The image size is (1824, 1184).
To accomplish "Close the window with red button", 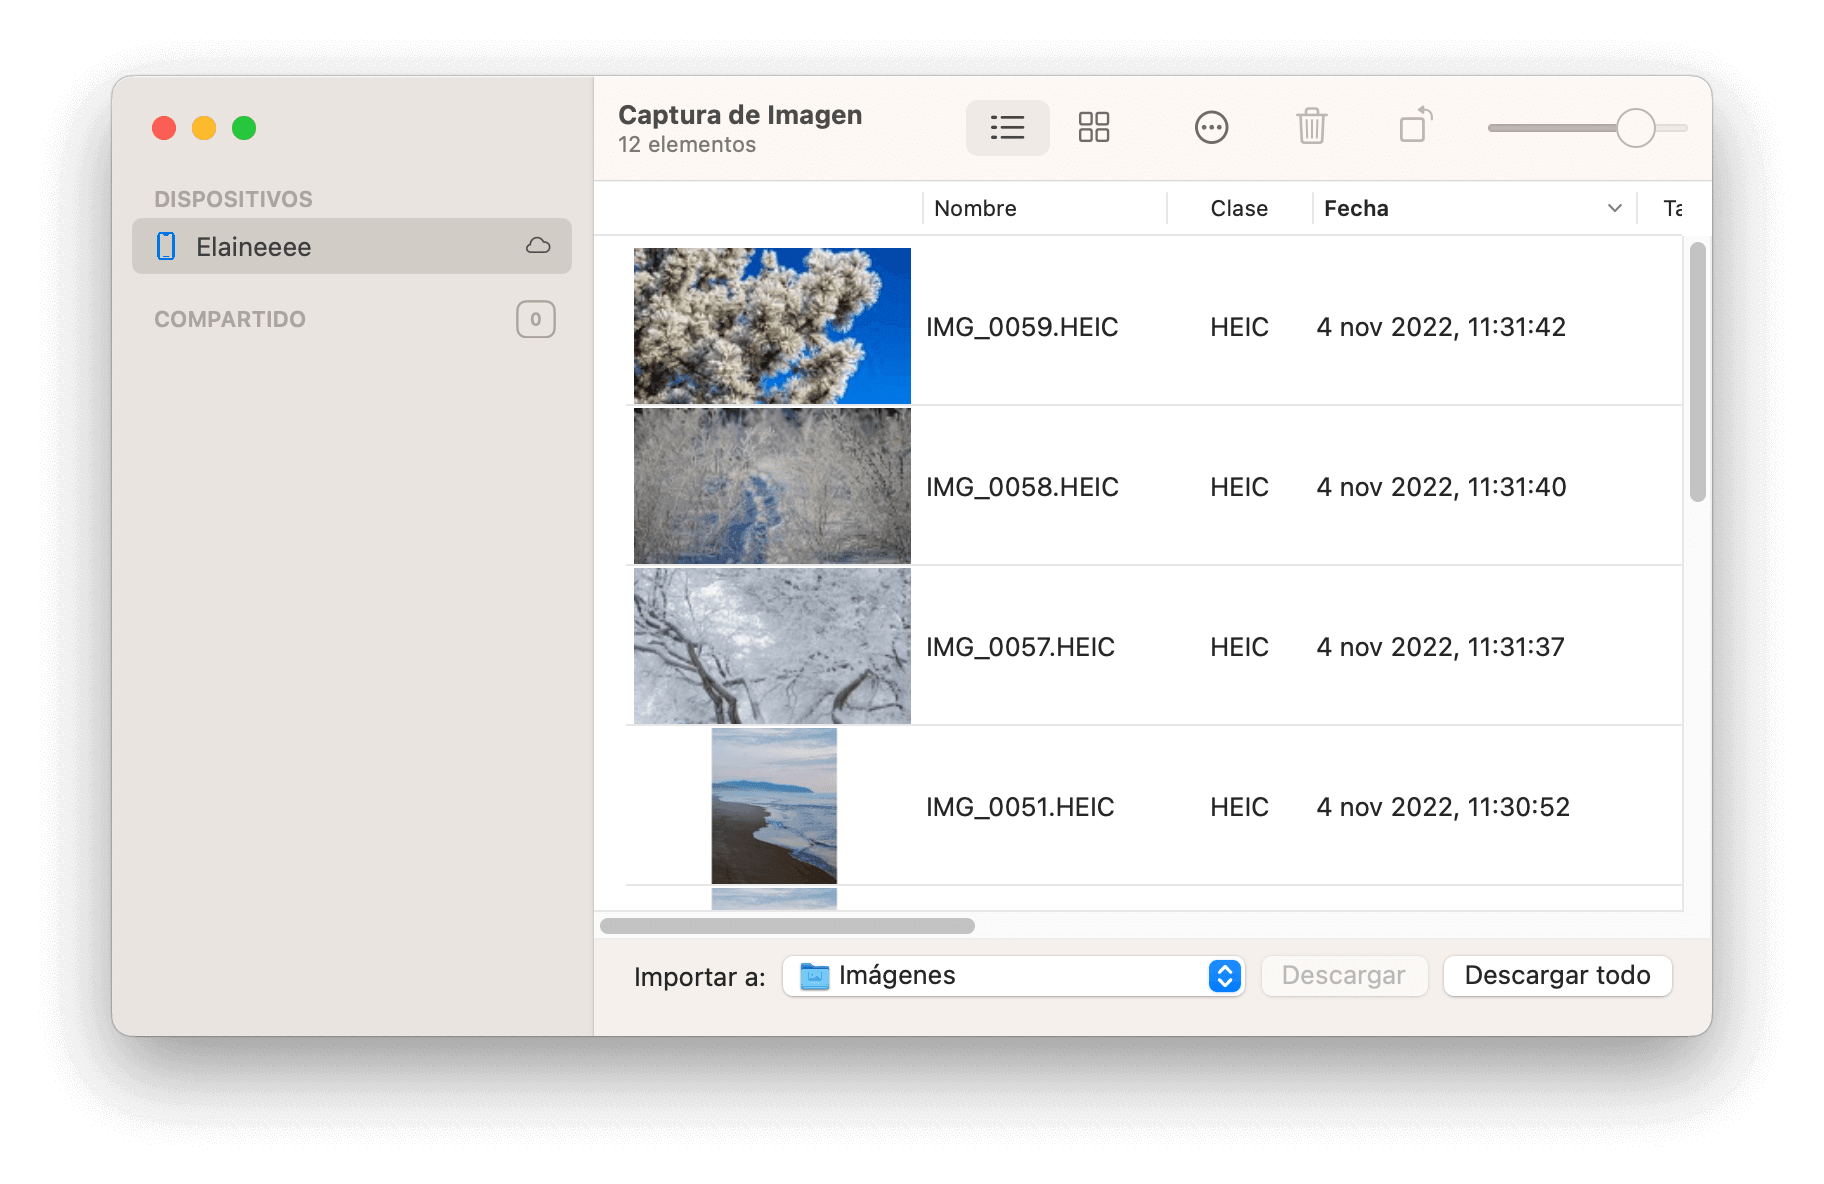I will pos(164,128).
